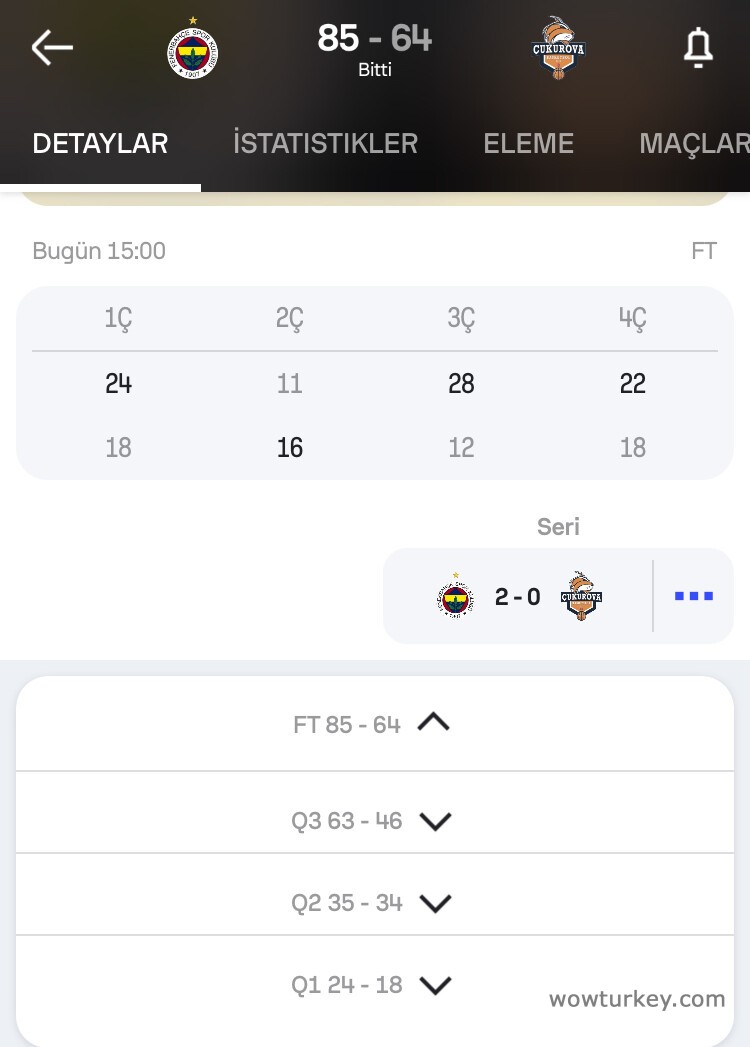Expand the Q2 35 - 34 section
The height and width of the screenshot is (1047, 750).
point(435,903)
